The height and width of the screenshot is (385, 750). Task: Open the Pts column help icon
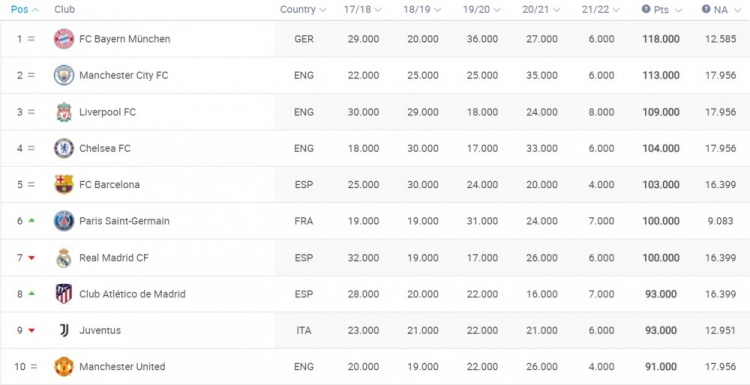646,9
